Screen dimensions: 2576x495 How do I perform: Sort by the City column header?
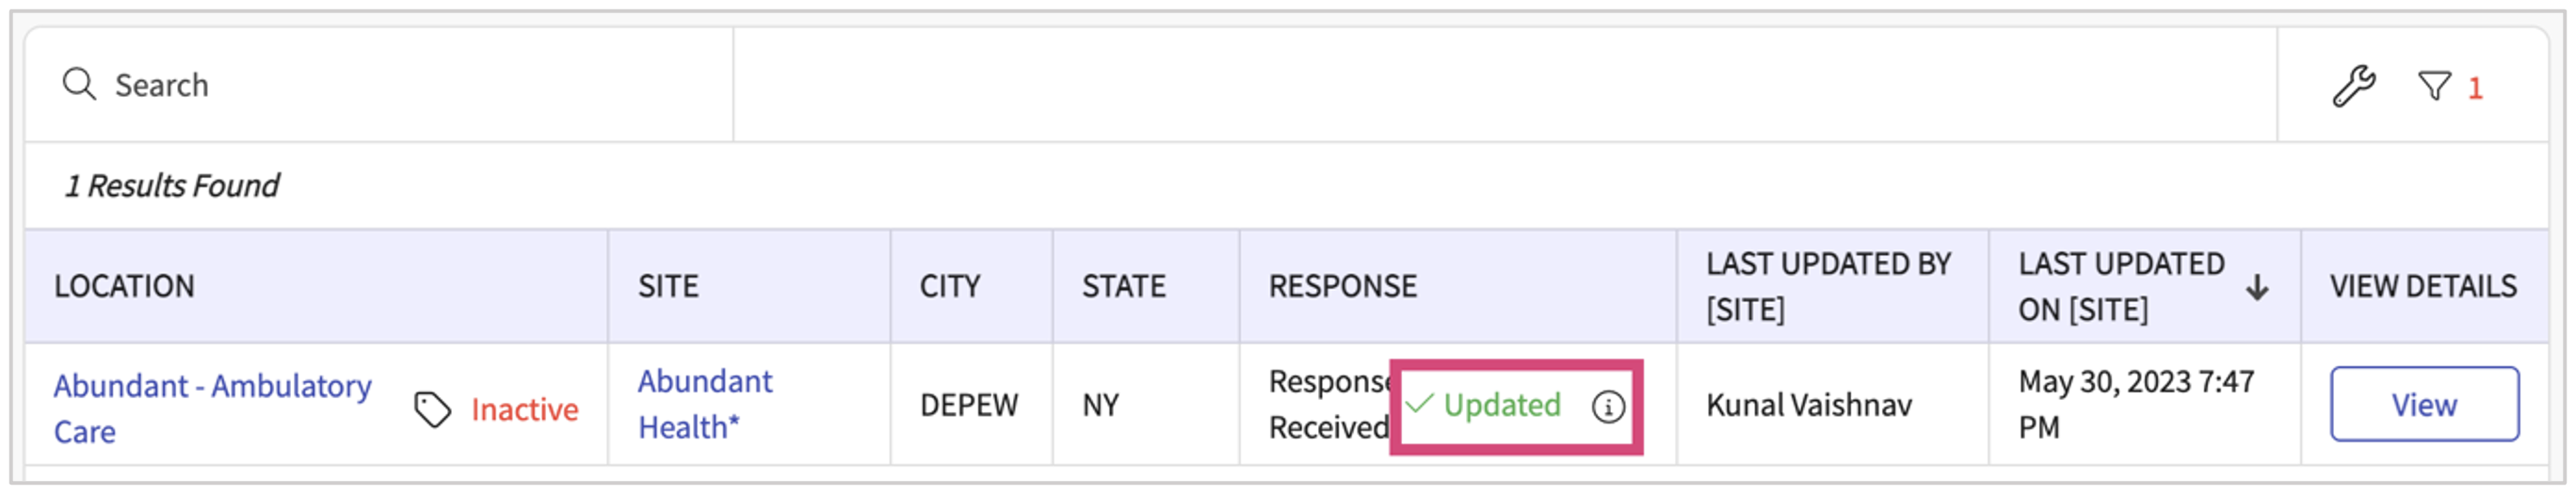coord(949,287)
